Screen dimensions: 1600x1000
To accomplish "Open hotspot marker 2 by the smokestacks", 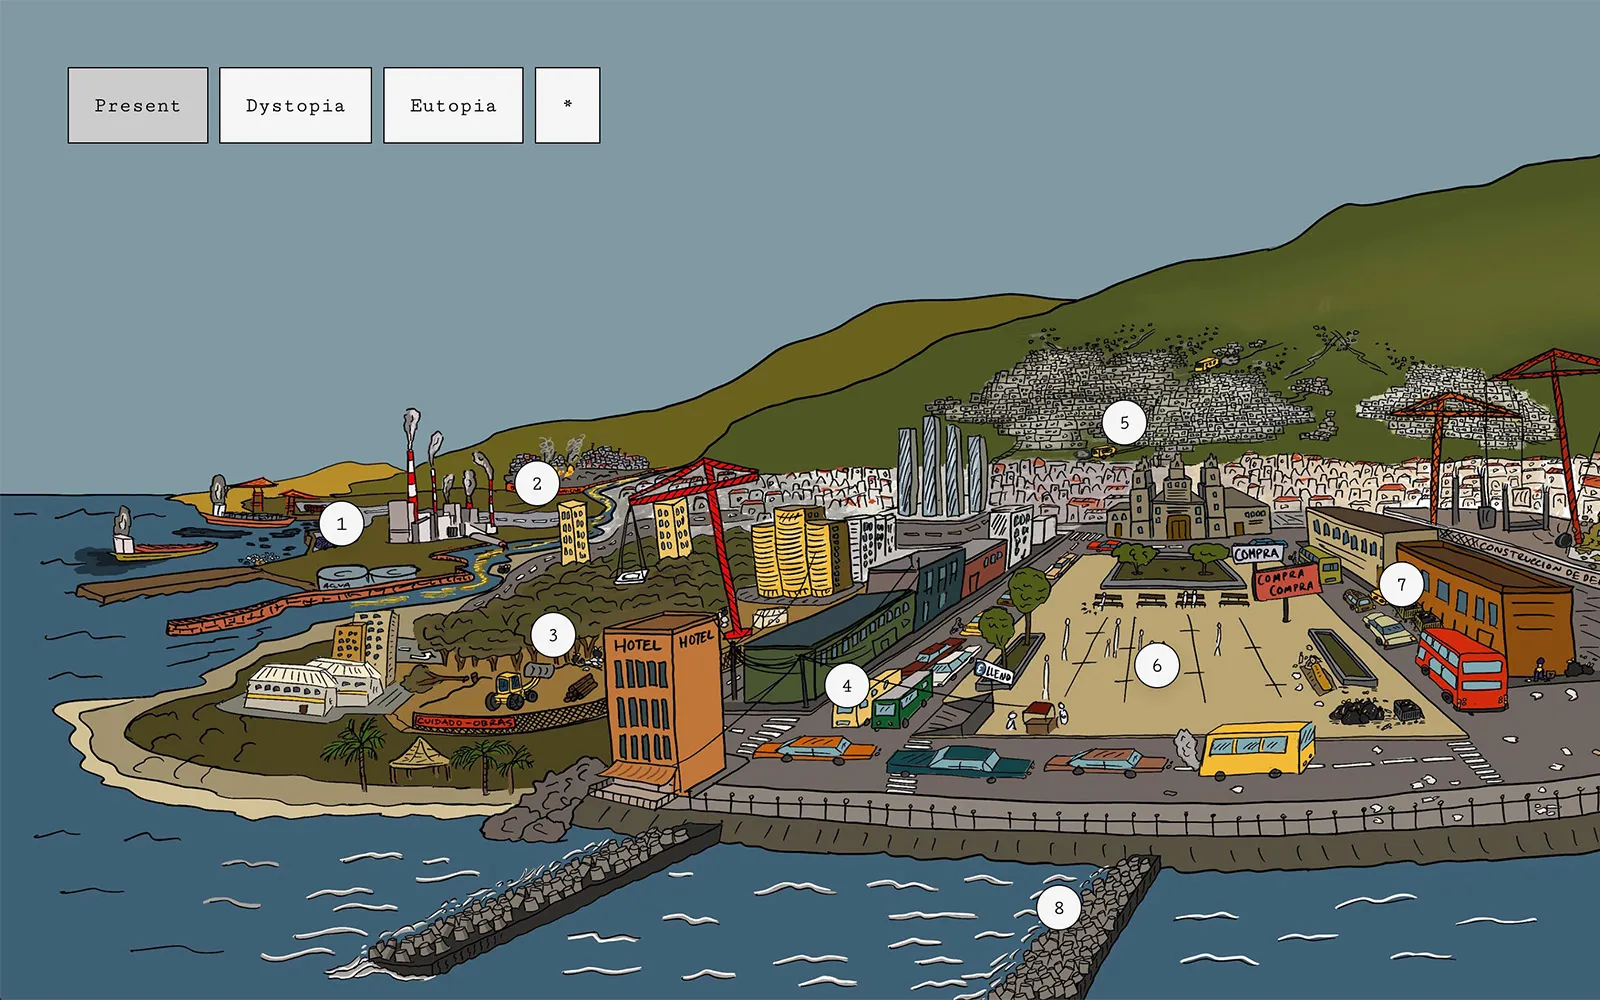I will (537, 484).
